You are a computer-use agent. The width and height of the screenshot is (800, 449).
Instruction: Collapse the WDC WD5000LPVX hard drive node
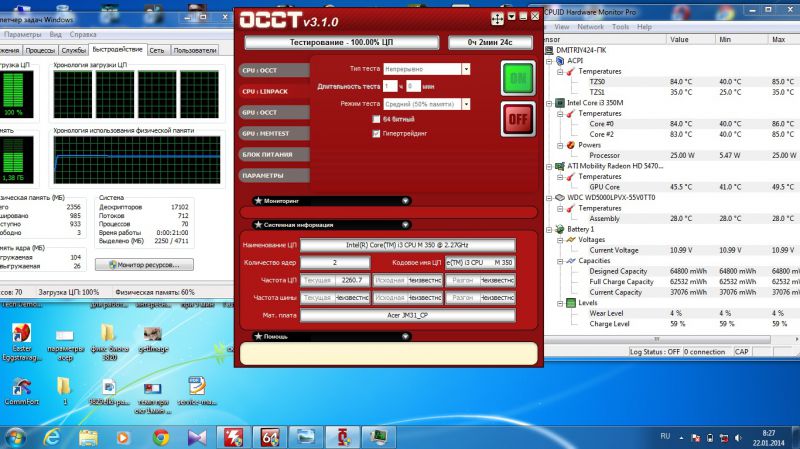tap(549, 197)
